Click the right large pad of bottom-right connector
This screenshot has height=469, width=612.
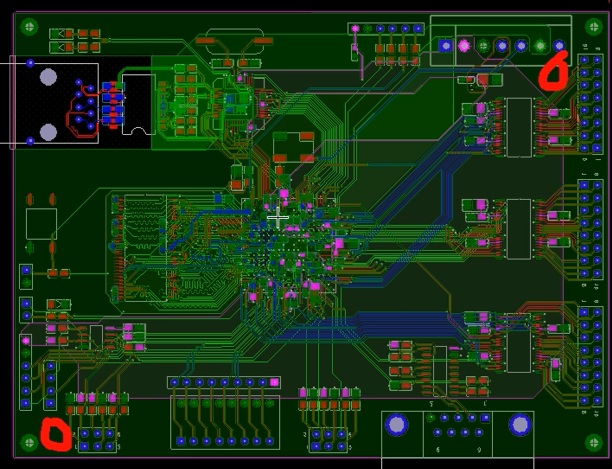[x=520, y=425]
